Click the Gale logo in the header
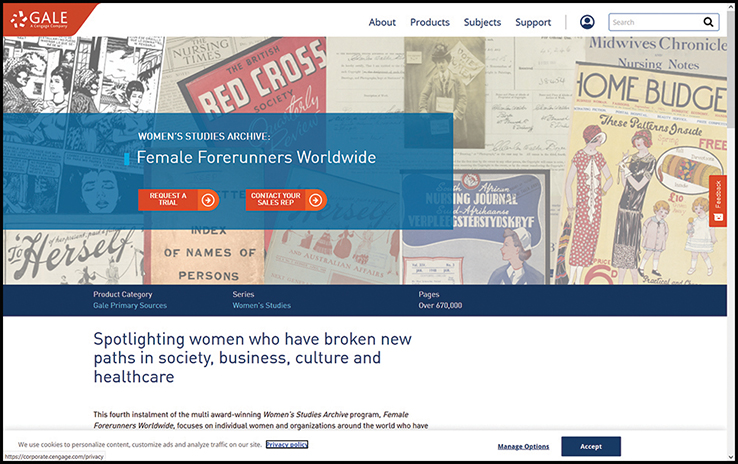The image size is (738, 464). (x=40, y=20)
